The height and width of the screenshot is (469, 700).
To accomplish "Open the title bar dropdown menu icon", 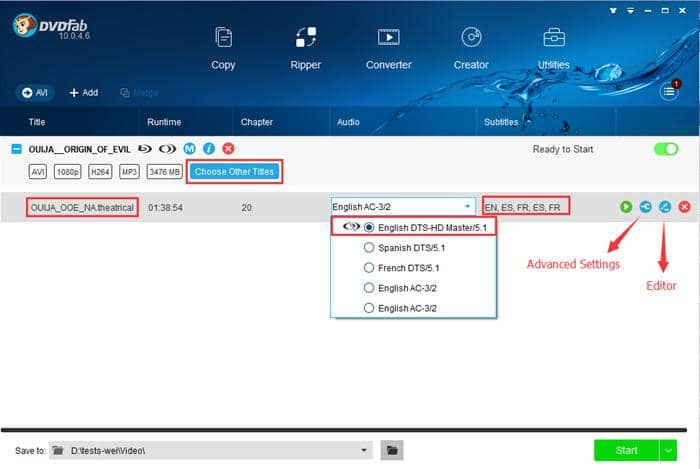I will [x=630, y=10].
